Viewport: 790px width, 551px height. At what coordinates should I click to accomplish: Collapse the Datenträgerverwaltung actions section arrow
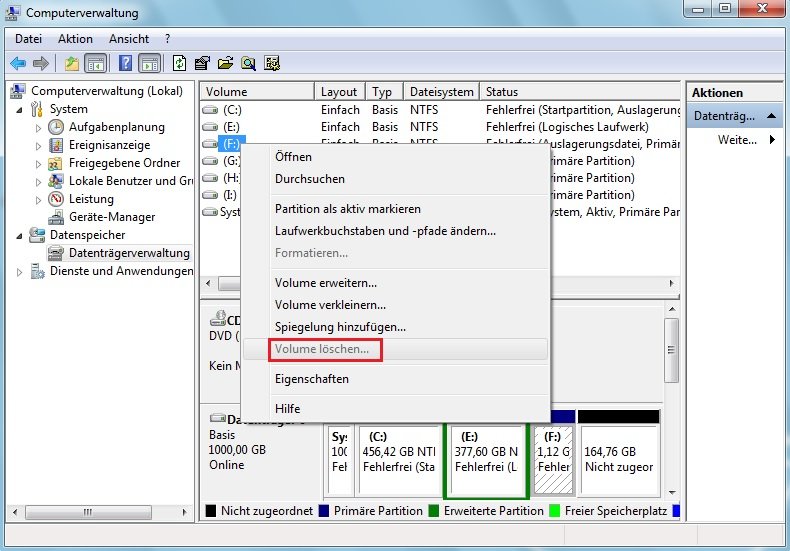click(x=771, y=116)
